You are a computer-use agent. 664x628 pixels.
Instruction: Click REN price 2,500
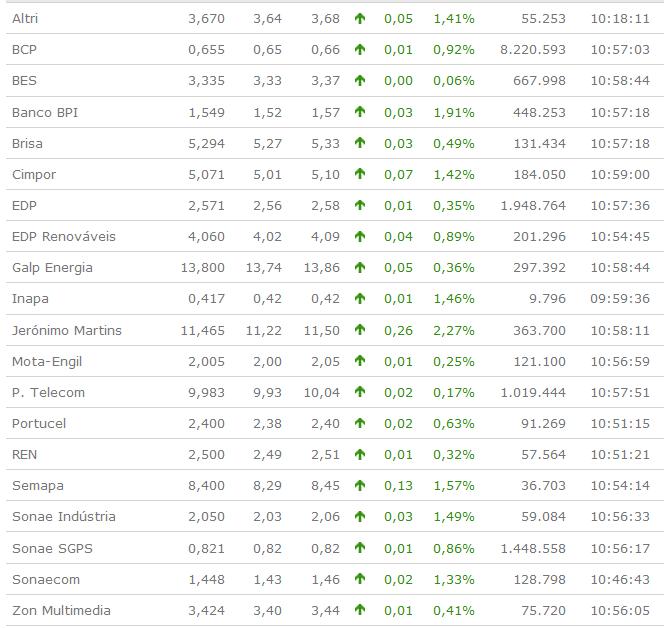(206, 455)
